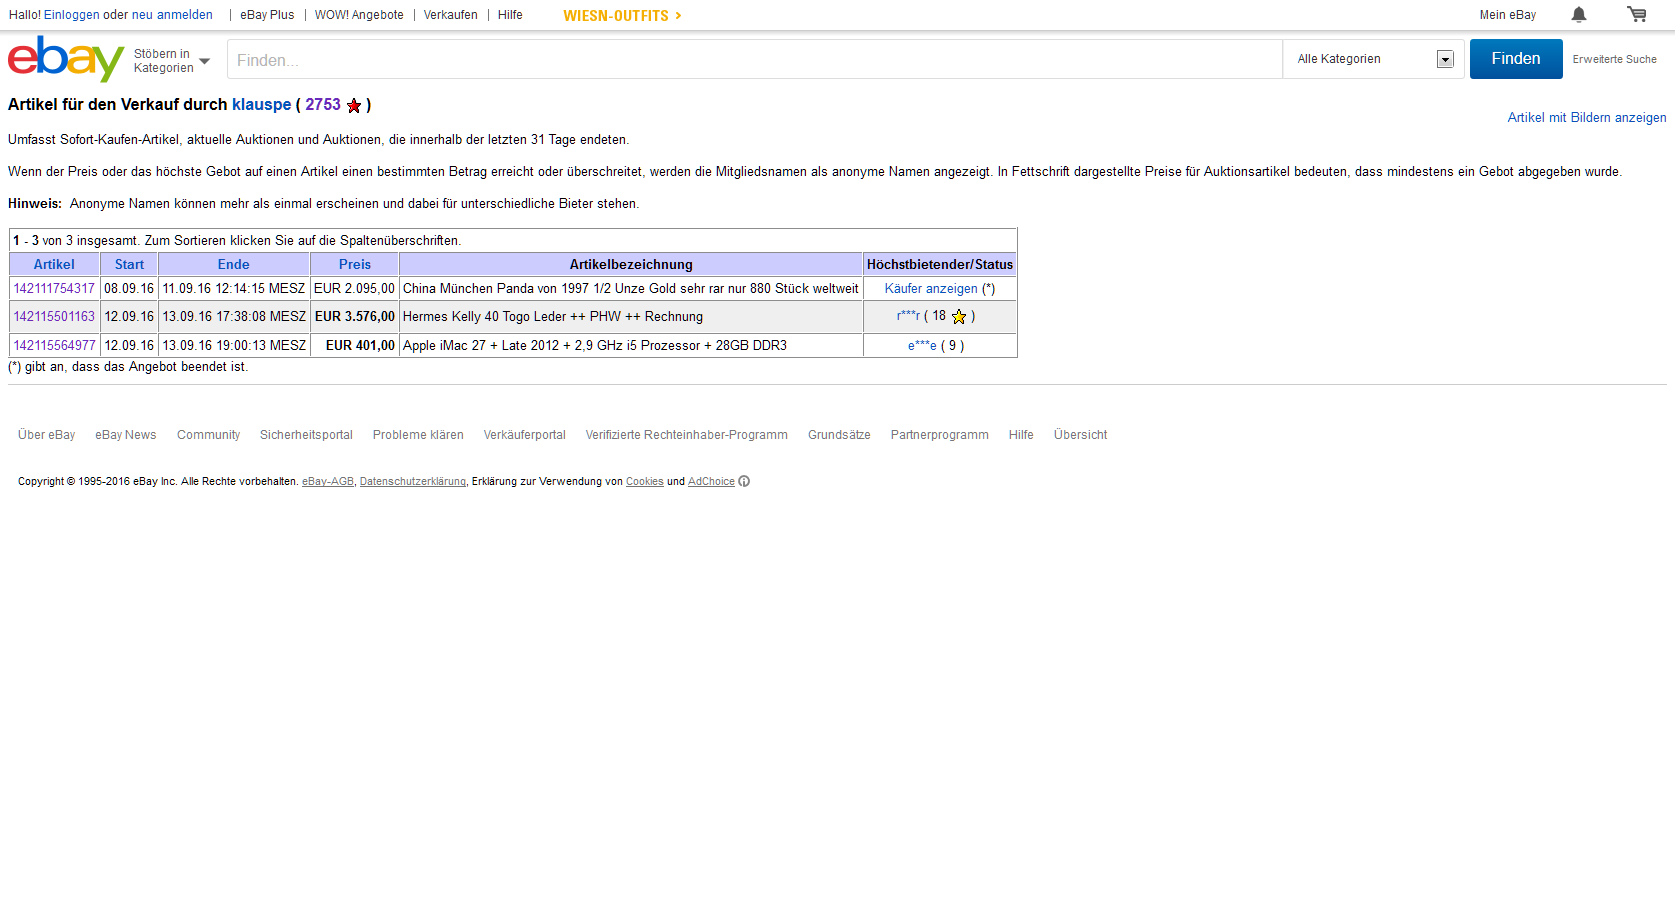This screenshot has height=908, width=1675.
Task: Open the Mein eBay menu
Action: click(x=1507, y=15)
